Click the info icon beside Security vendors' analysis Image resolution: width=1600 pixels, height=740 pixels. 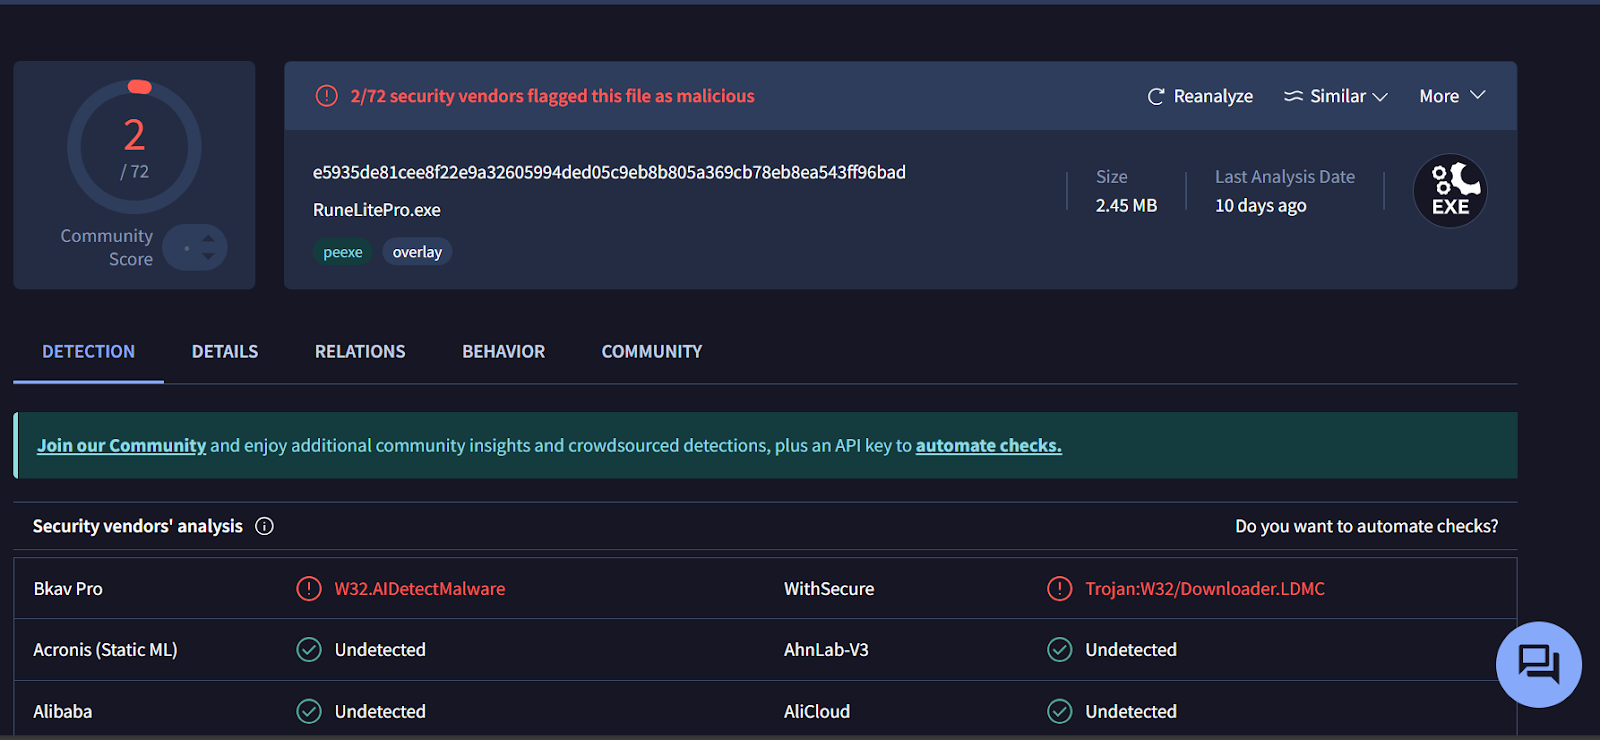pyautogui.click(x=264, y=526)
